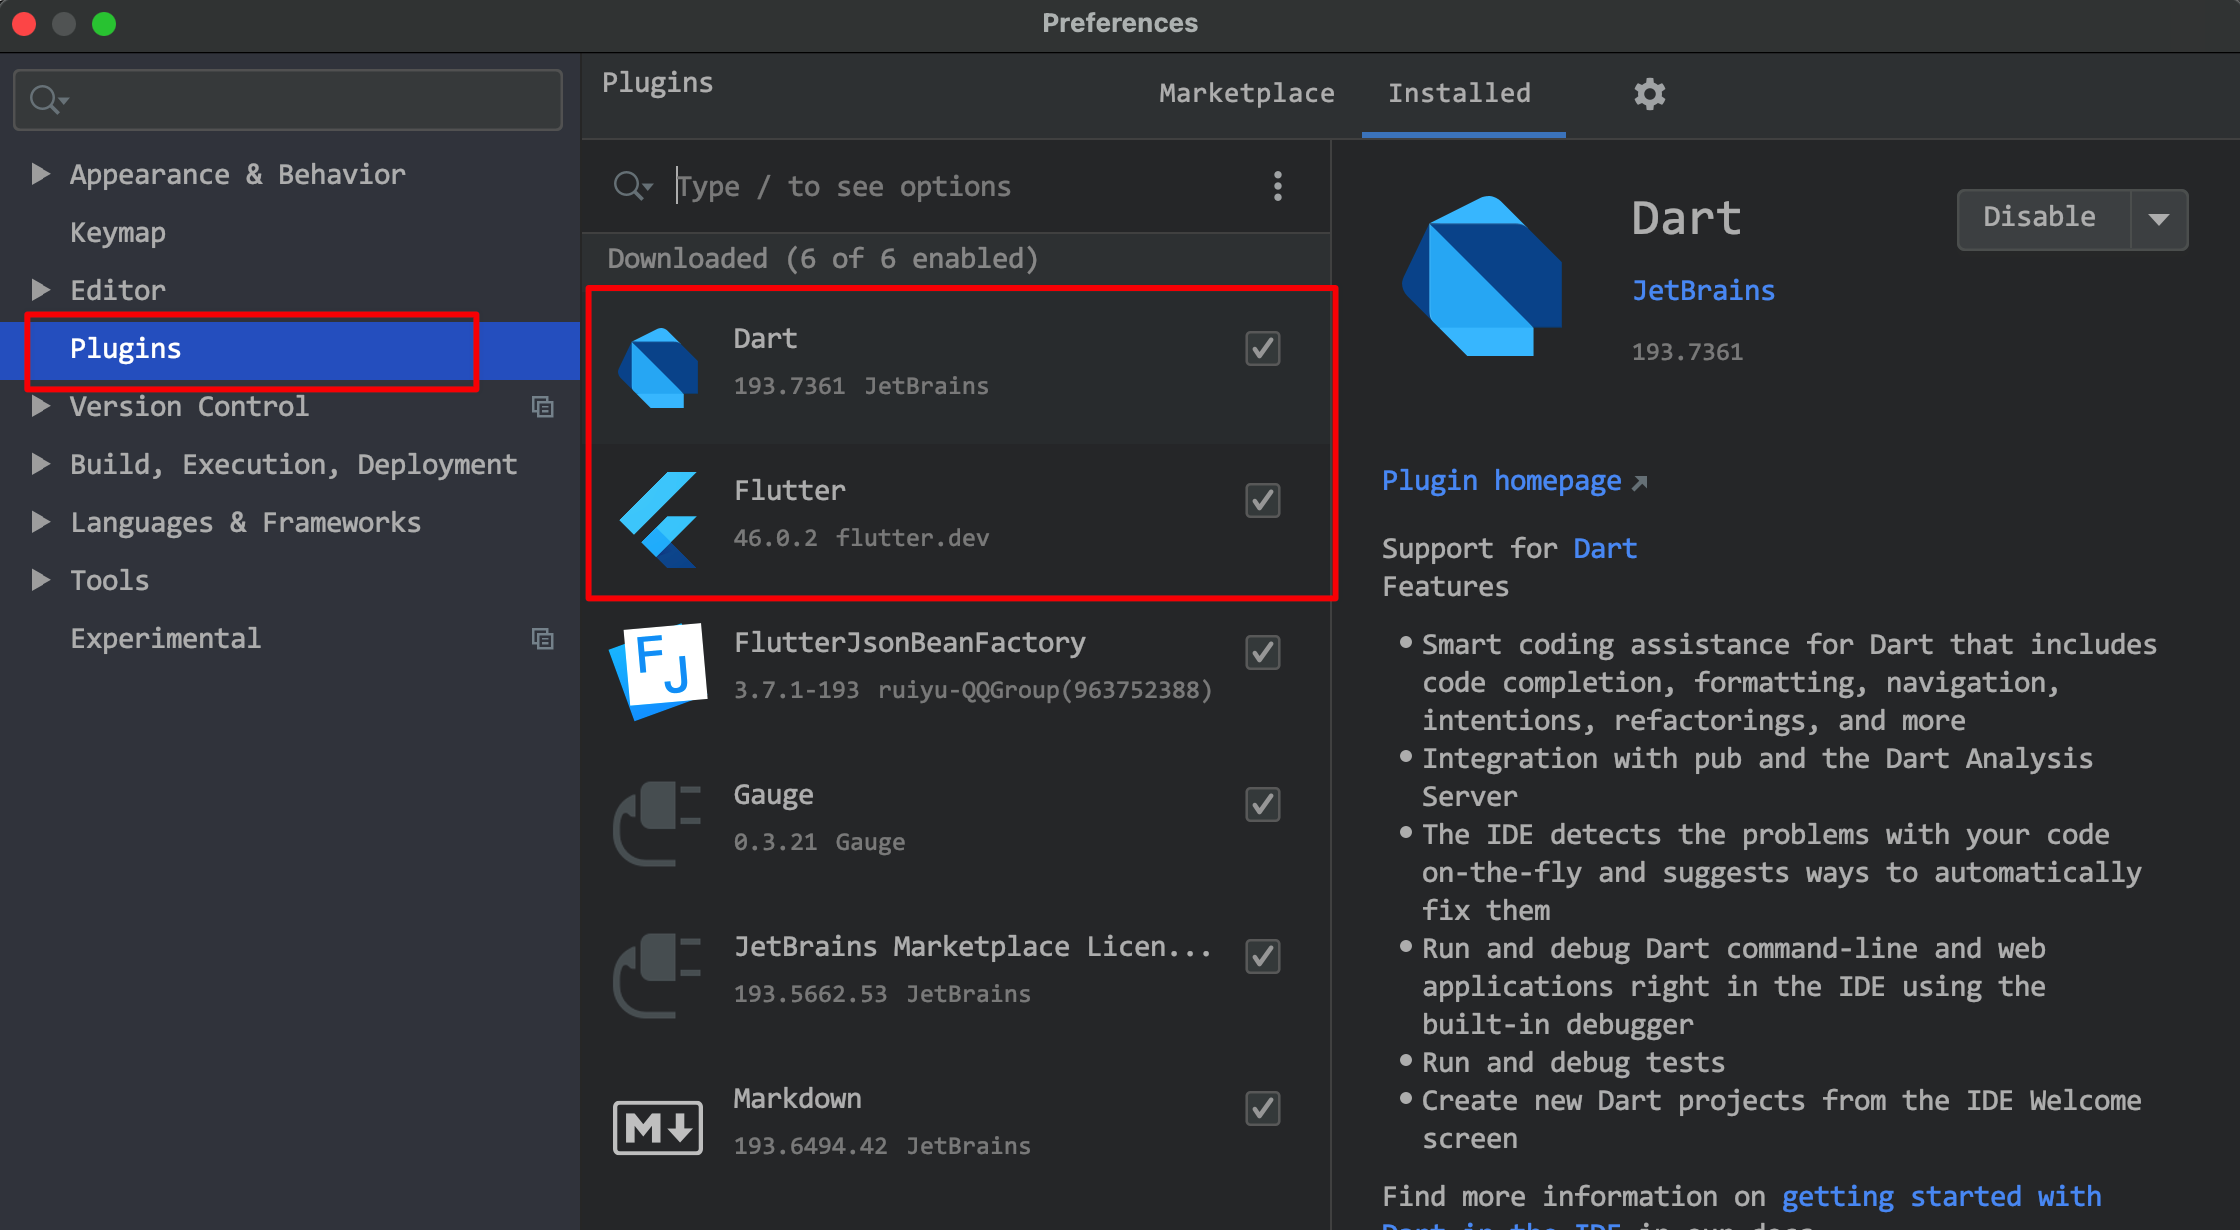Click the copy icon next to Experimental
The width and height of the screenshot is (2240, 1230).
(x=543, y=639)
